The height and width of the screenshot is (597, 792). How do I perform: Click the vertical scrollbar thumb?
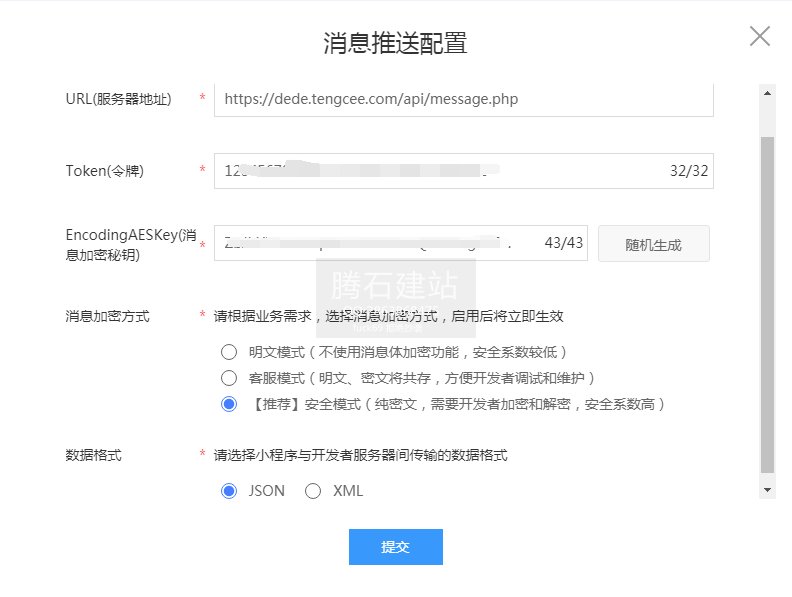(x=768, y=300)
